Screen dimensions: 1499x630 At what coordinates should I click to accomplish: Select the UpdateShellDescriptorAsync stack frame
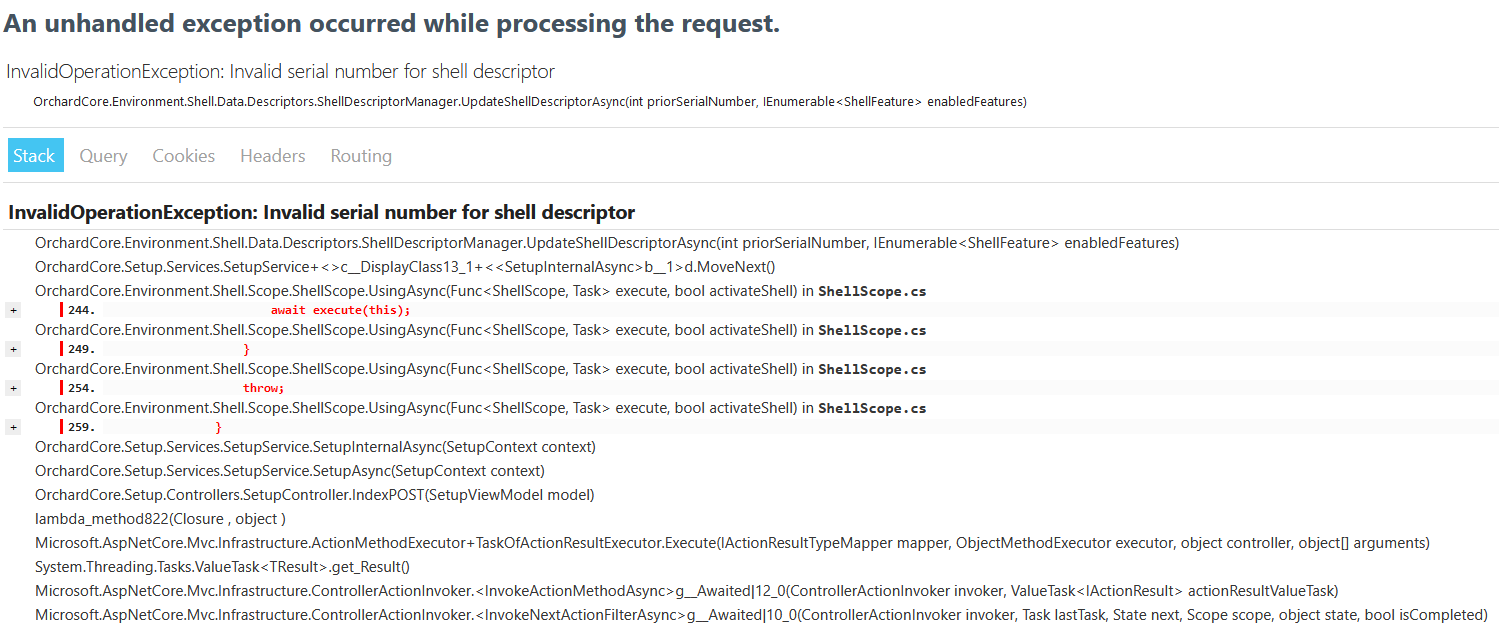pyautogui.click(x=606, y=242)
